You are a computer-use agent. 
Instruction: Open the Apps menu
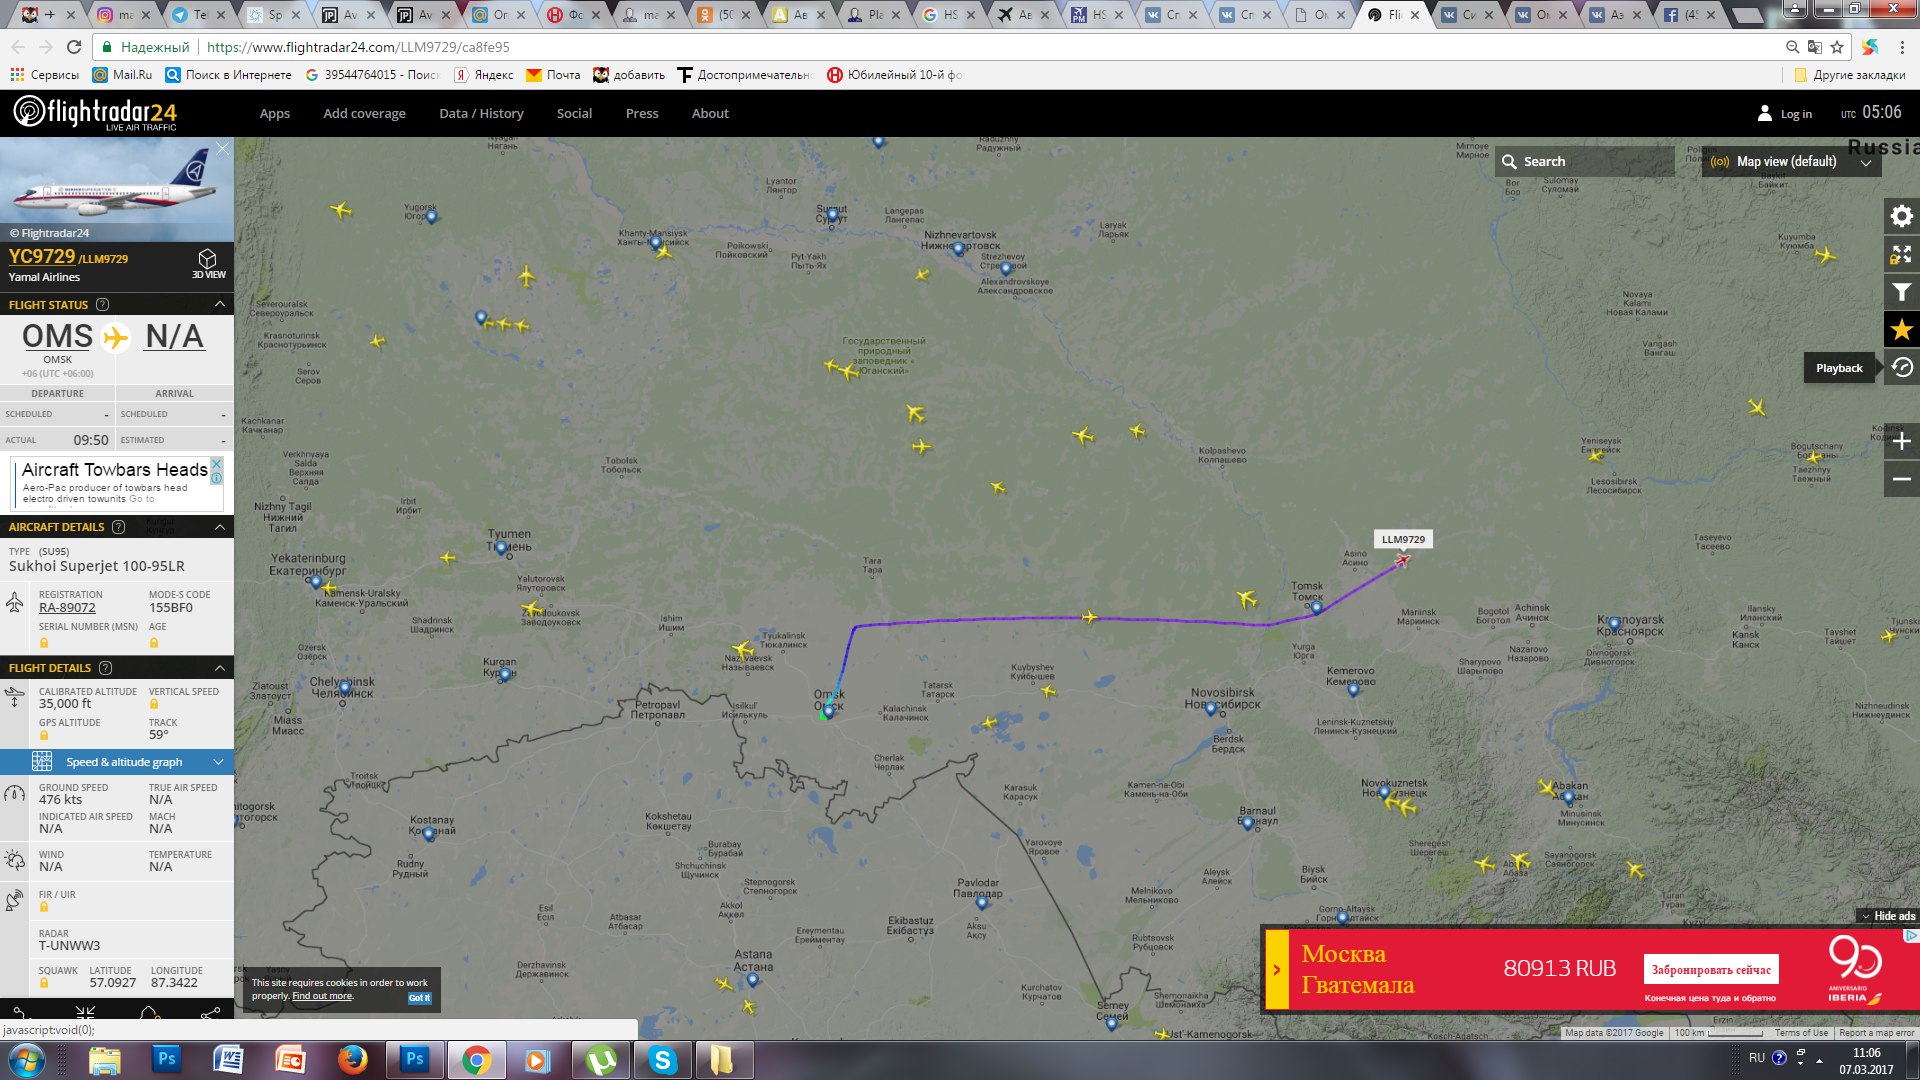pyautogui.click(x=275, y=113)
